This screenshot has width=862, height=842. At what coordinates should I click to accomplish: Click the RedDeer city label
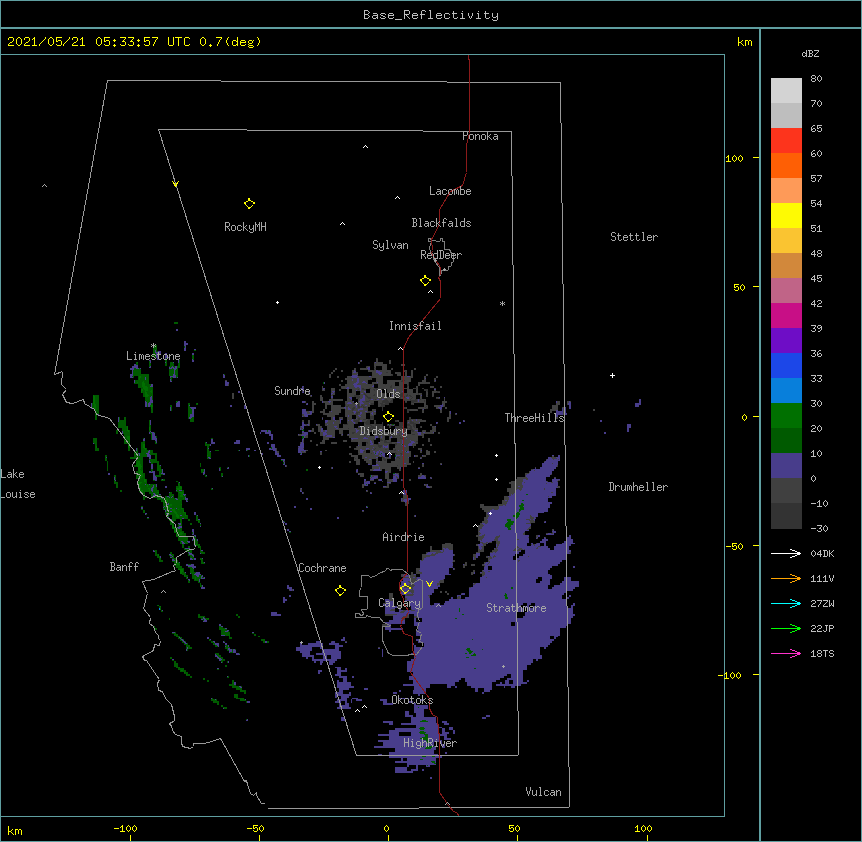[x=441, y=255]
